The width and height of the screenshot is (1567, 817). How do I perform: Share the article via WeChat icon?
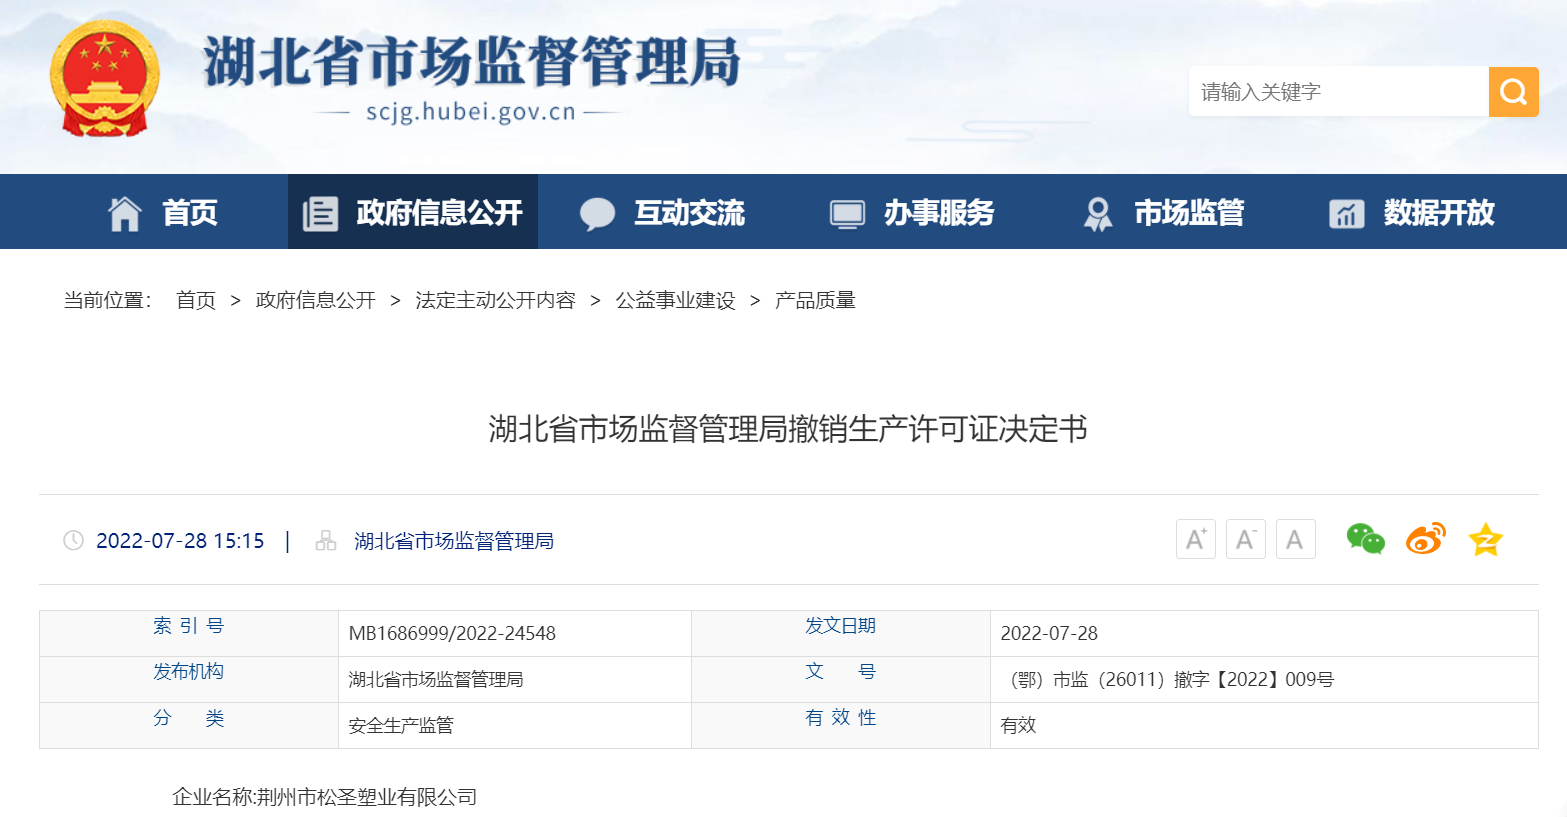pyautogui.click(x=1365, y=540)
